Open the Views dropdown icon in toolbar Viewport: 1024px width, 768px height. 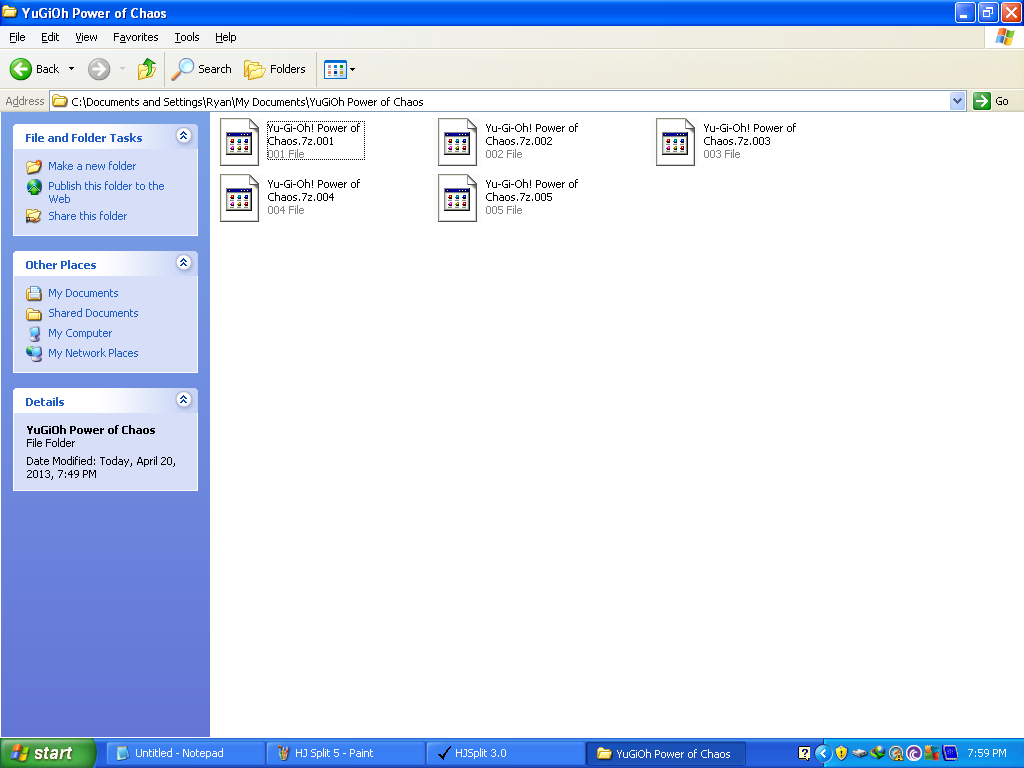pos(340,69)
